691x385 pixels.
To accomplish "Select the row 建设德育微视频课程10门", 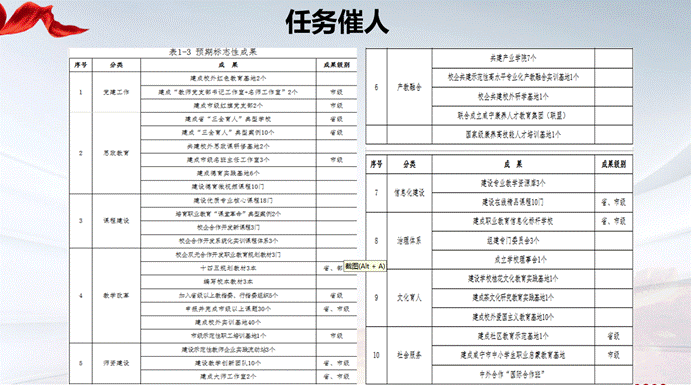I will (x=228, y=187).
